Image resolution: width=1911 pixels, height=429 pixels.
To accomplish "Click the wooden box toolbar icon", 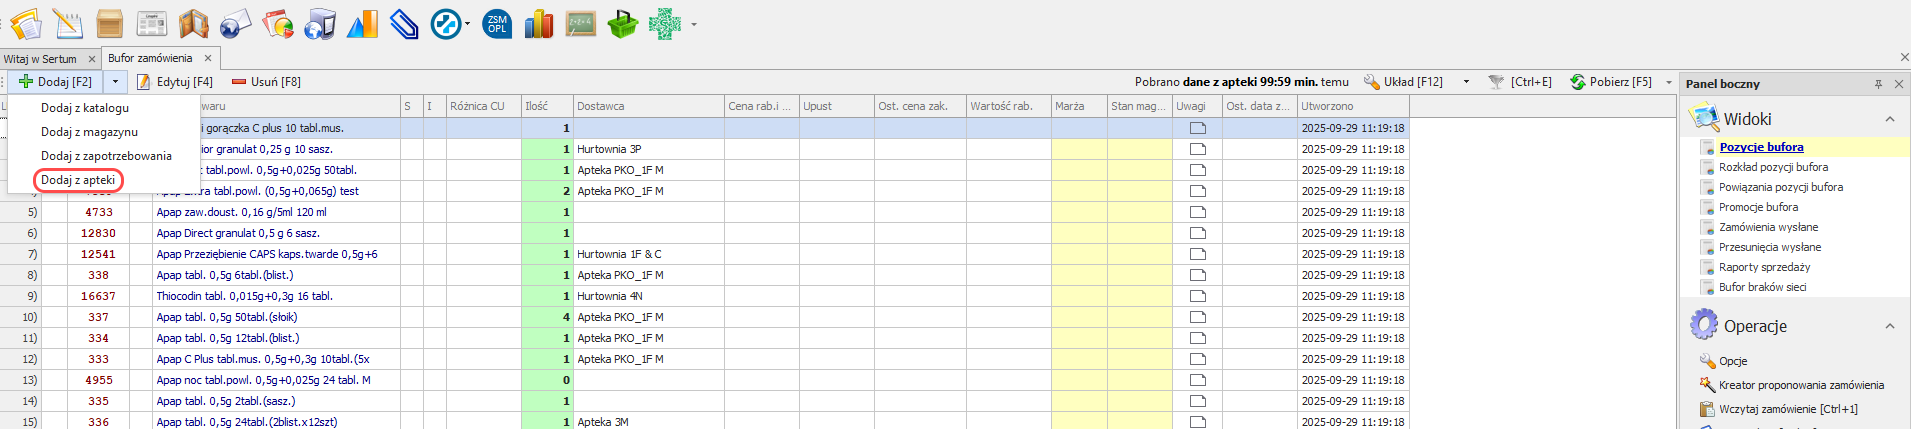I will [x=110, y=24].
